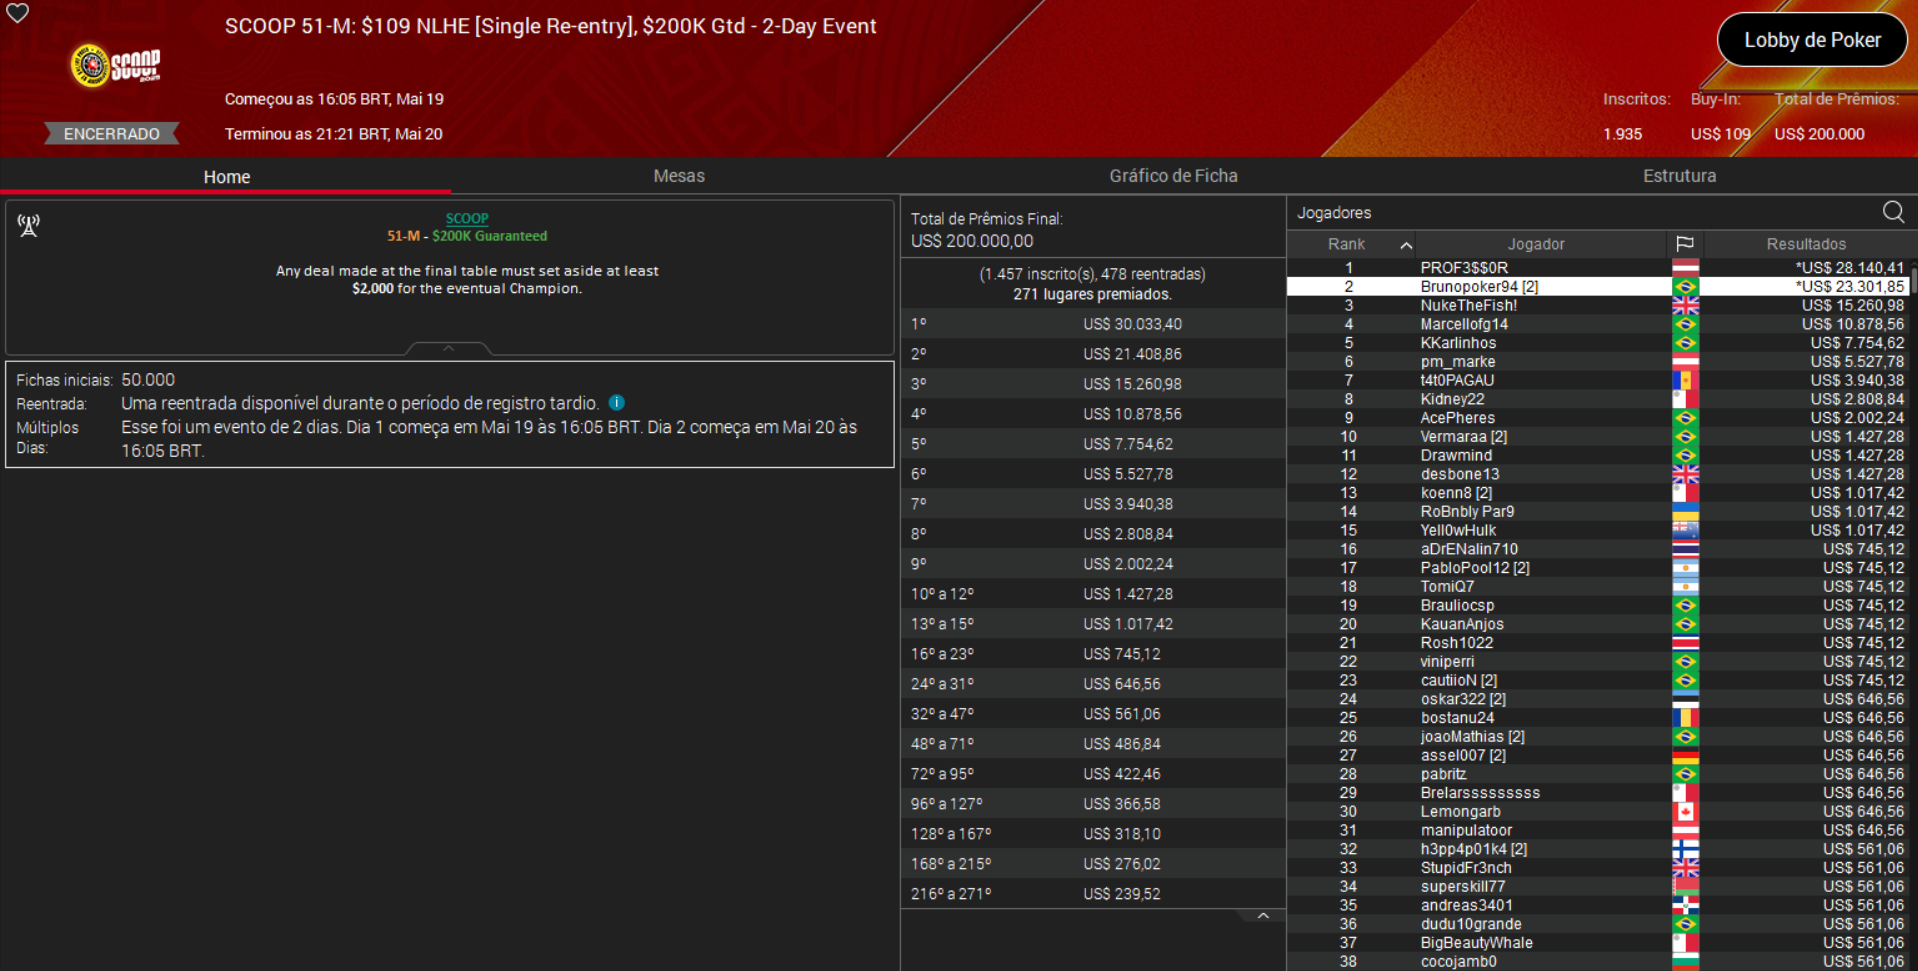Screen dimensions: 1918x971
Task: Switch to the Home tab
Action: [x=227, y=176]
